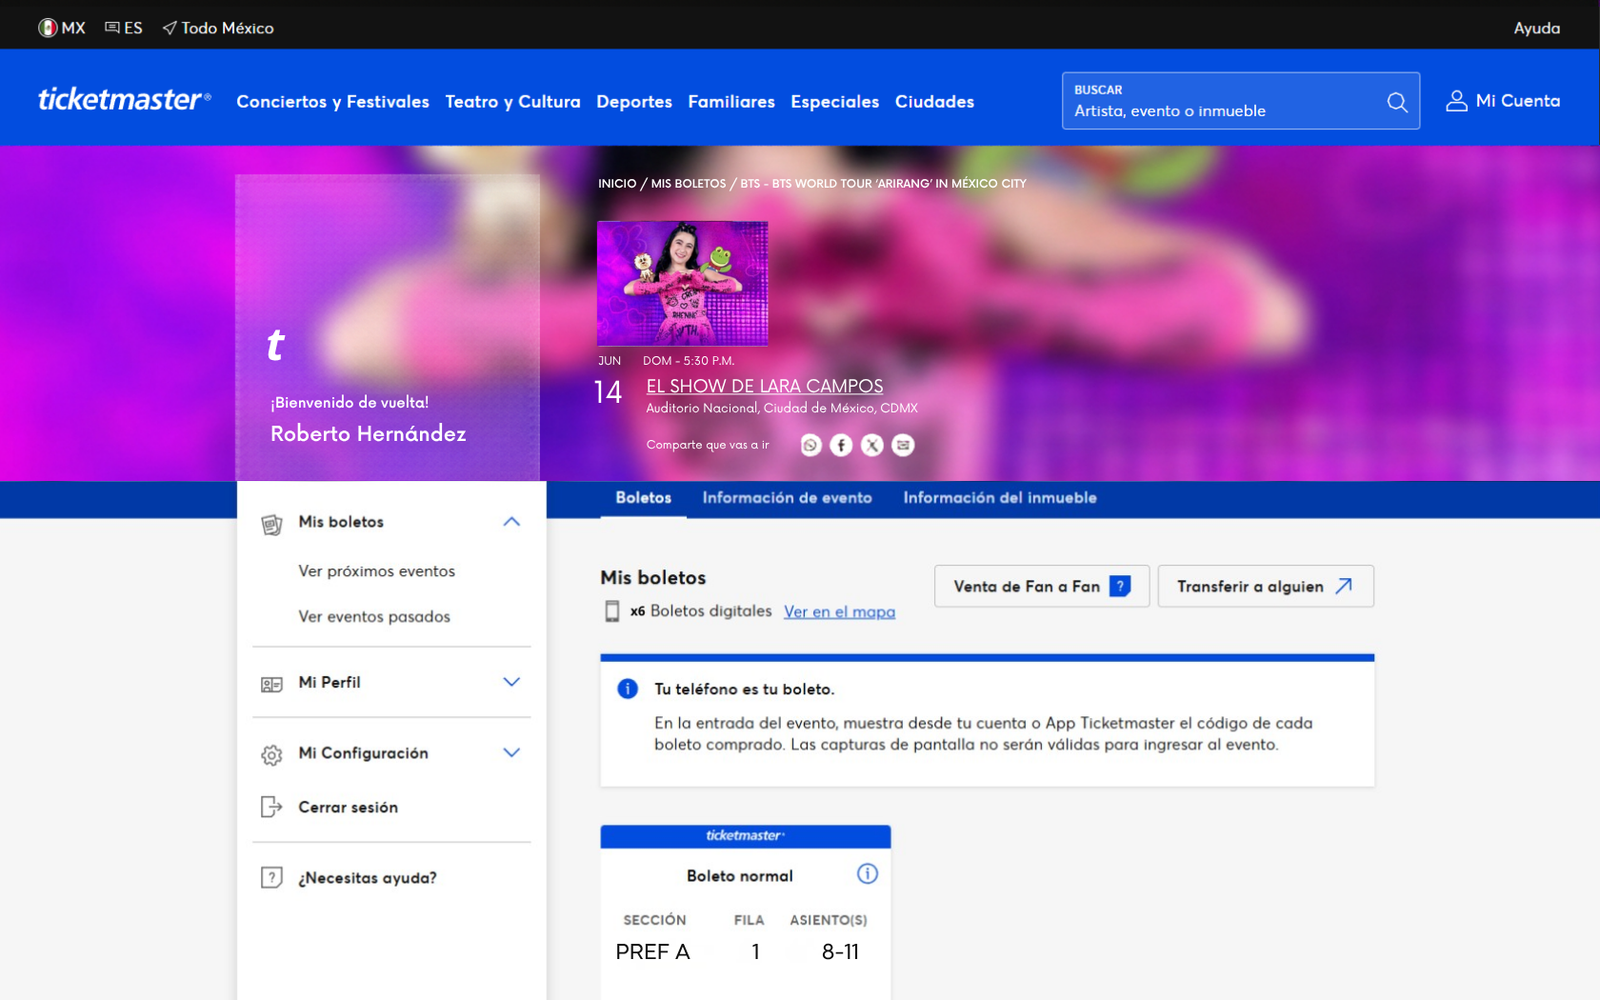Click the Mis boletos ticket icon
This screenshot has width=1600, height=1000.
[x=271, y=523]
